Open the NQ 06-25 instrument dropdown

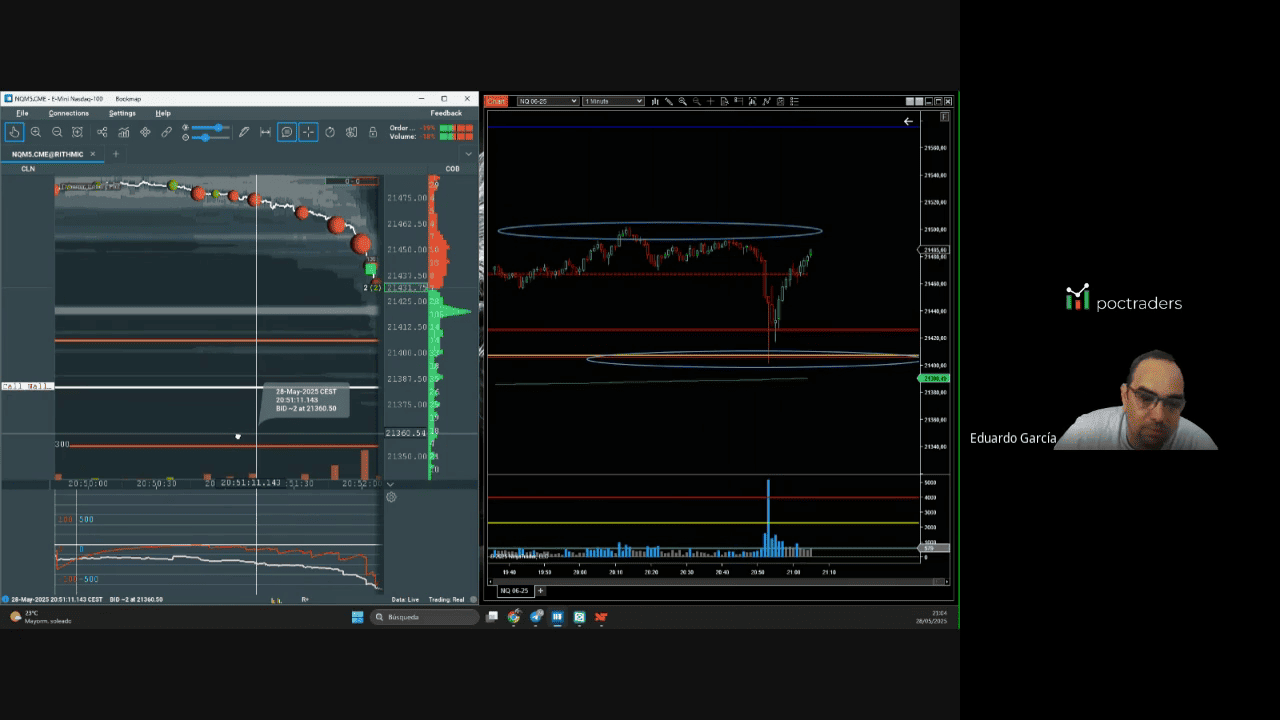click(546, 101)
